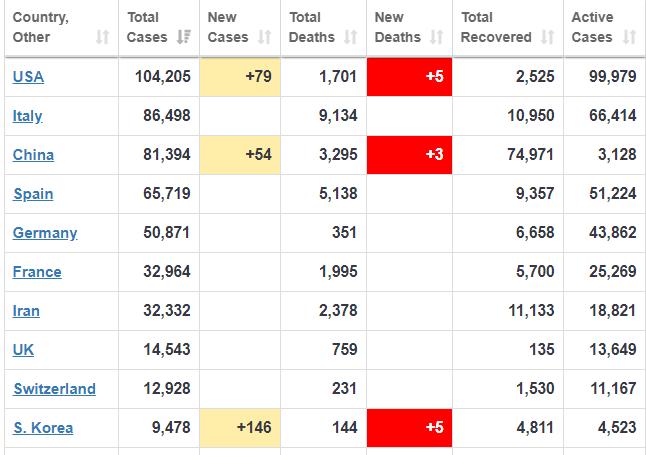
Task: Click S. Korea yellow +146 new cases cell
Action: (240, 428)
